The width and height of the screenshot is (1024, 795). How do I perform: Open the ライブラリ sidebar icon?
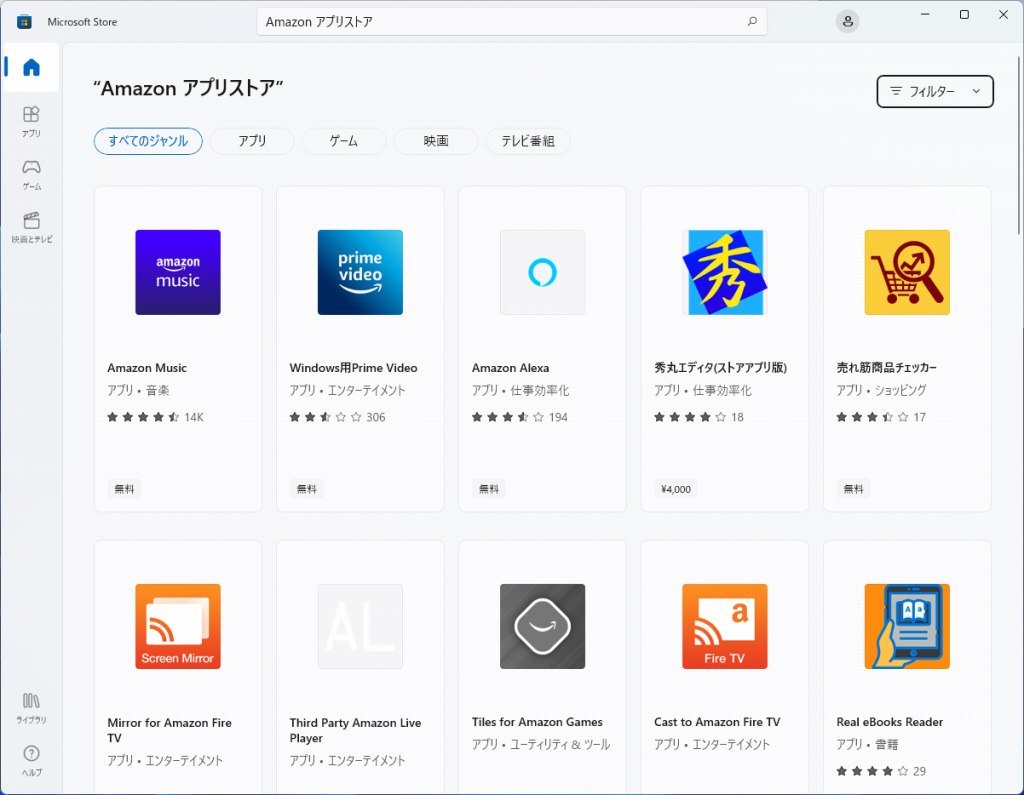tap(31, 708)
